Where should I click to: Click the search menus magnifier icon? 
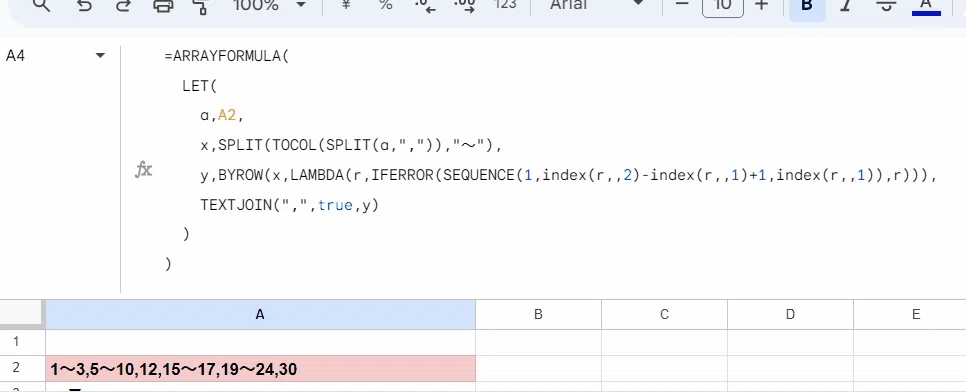point(41,6)
